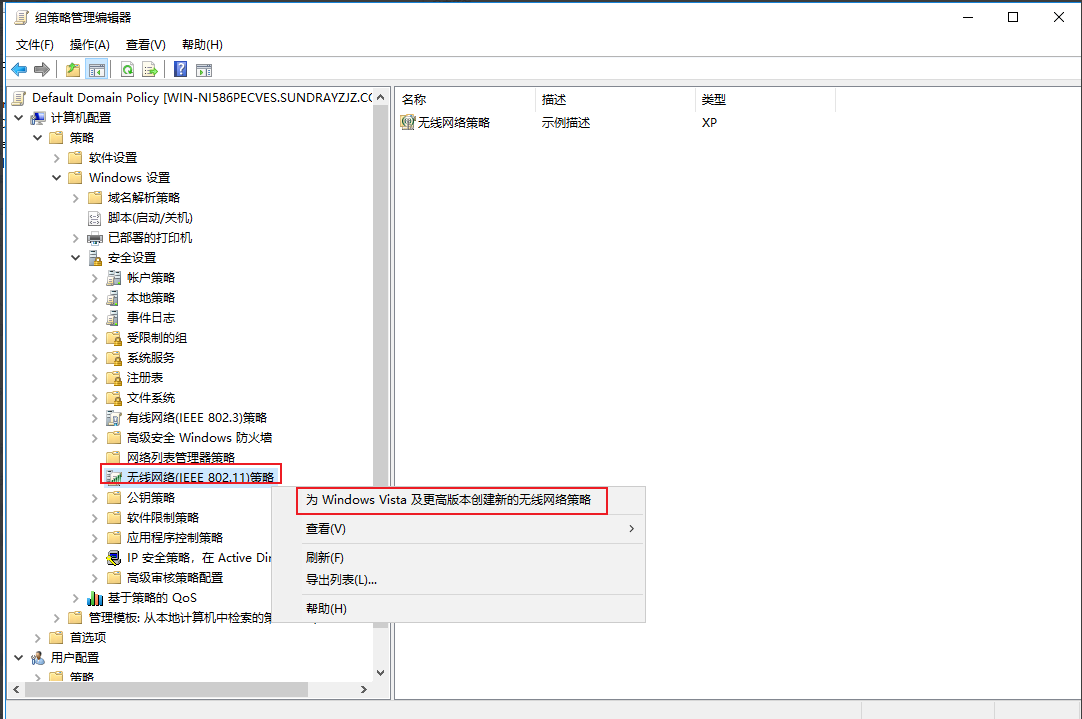Viewport: 1082px width, 719px height.
Task: Click 导出列表(L)... in the context menu
Action: pos(341,579)
